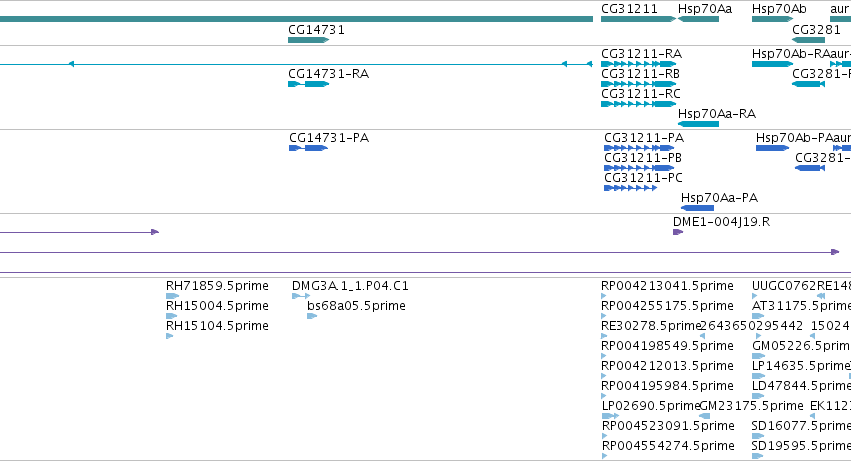Select the CG31211-RB transcript arrows
This screenshot has width=851, height=461.
(638, 84)
